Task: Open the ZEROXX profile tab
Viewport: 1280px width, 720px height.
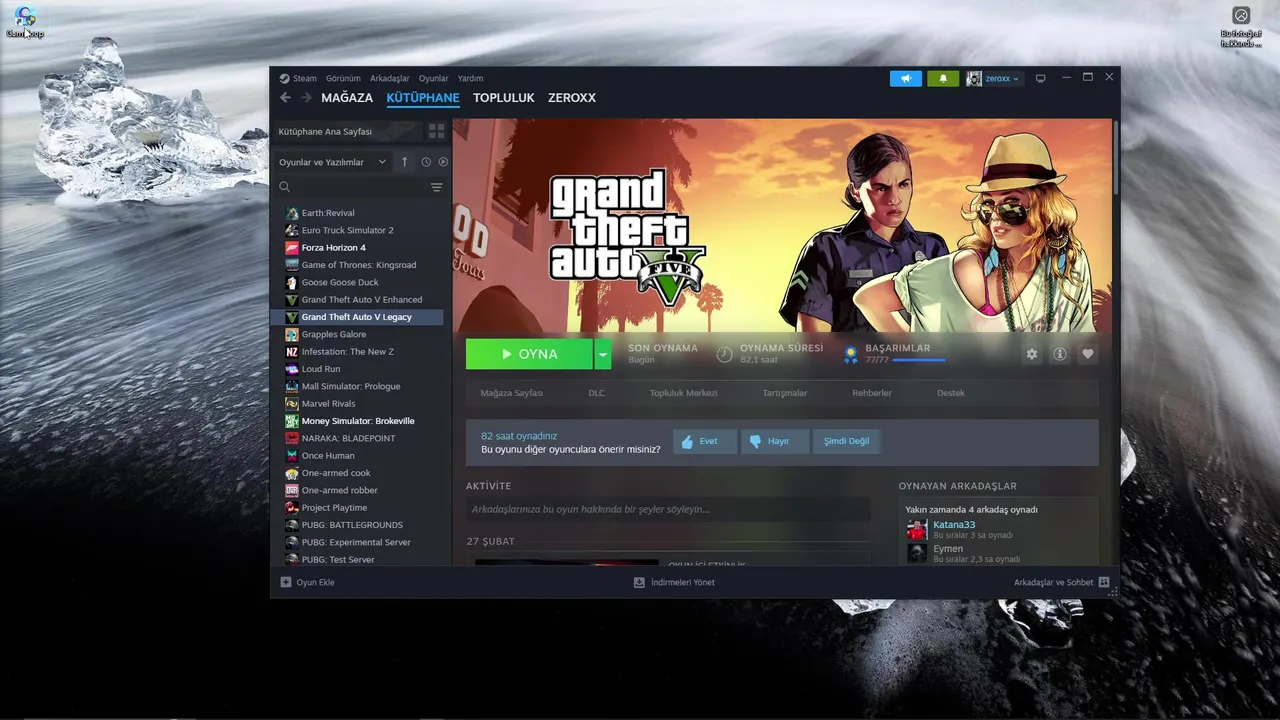Action: point(572,98)
